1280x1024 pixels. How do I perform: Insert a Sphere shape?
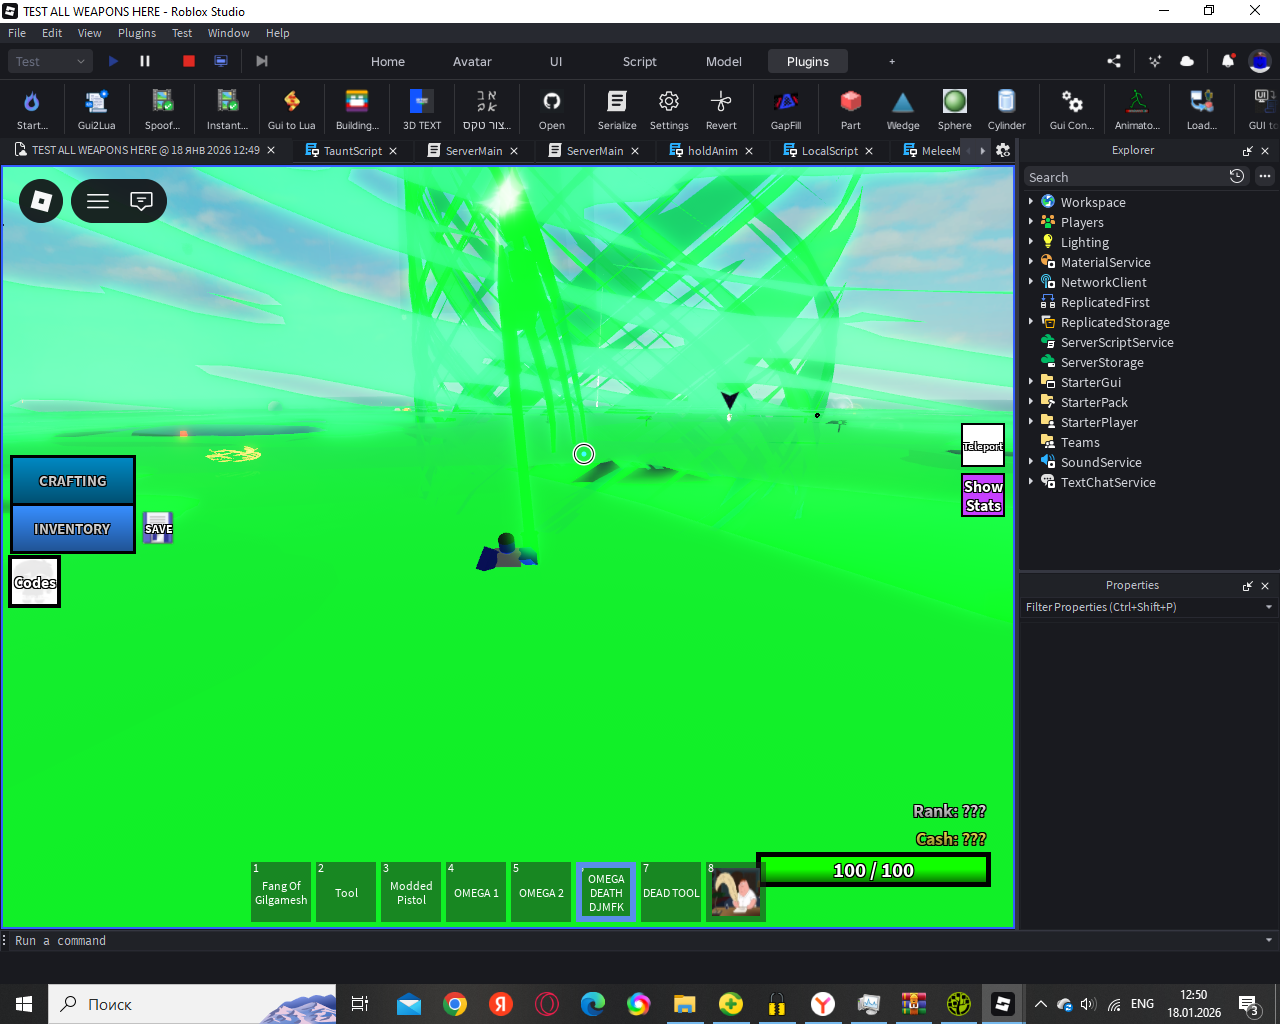[x=955, y=109]
